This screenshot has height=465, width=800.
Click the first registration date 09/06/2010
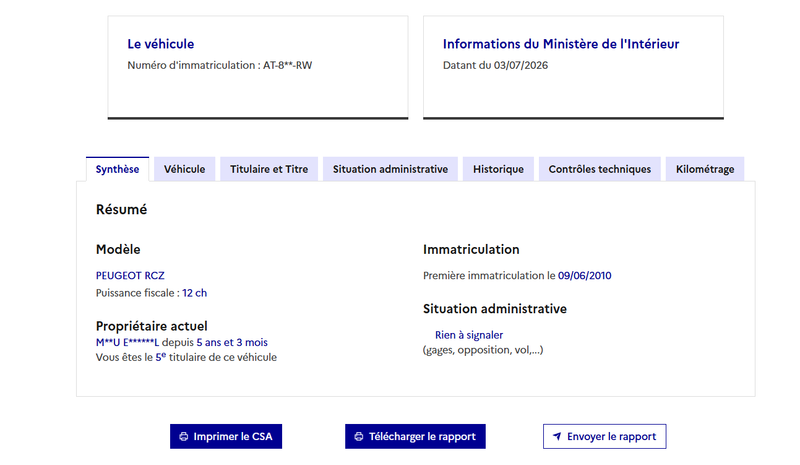(584, 276)
